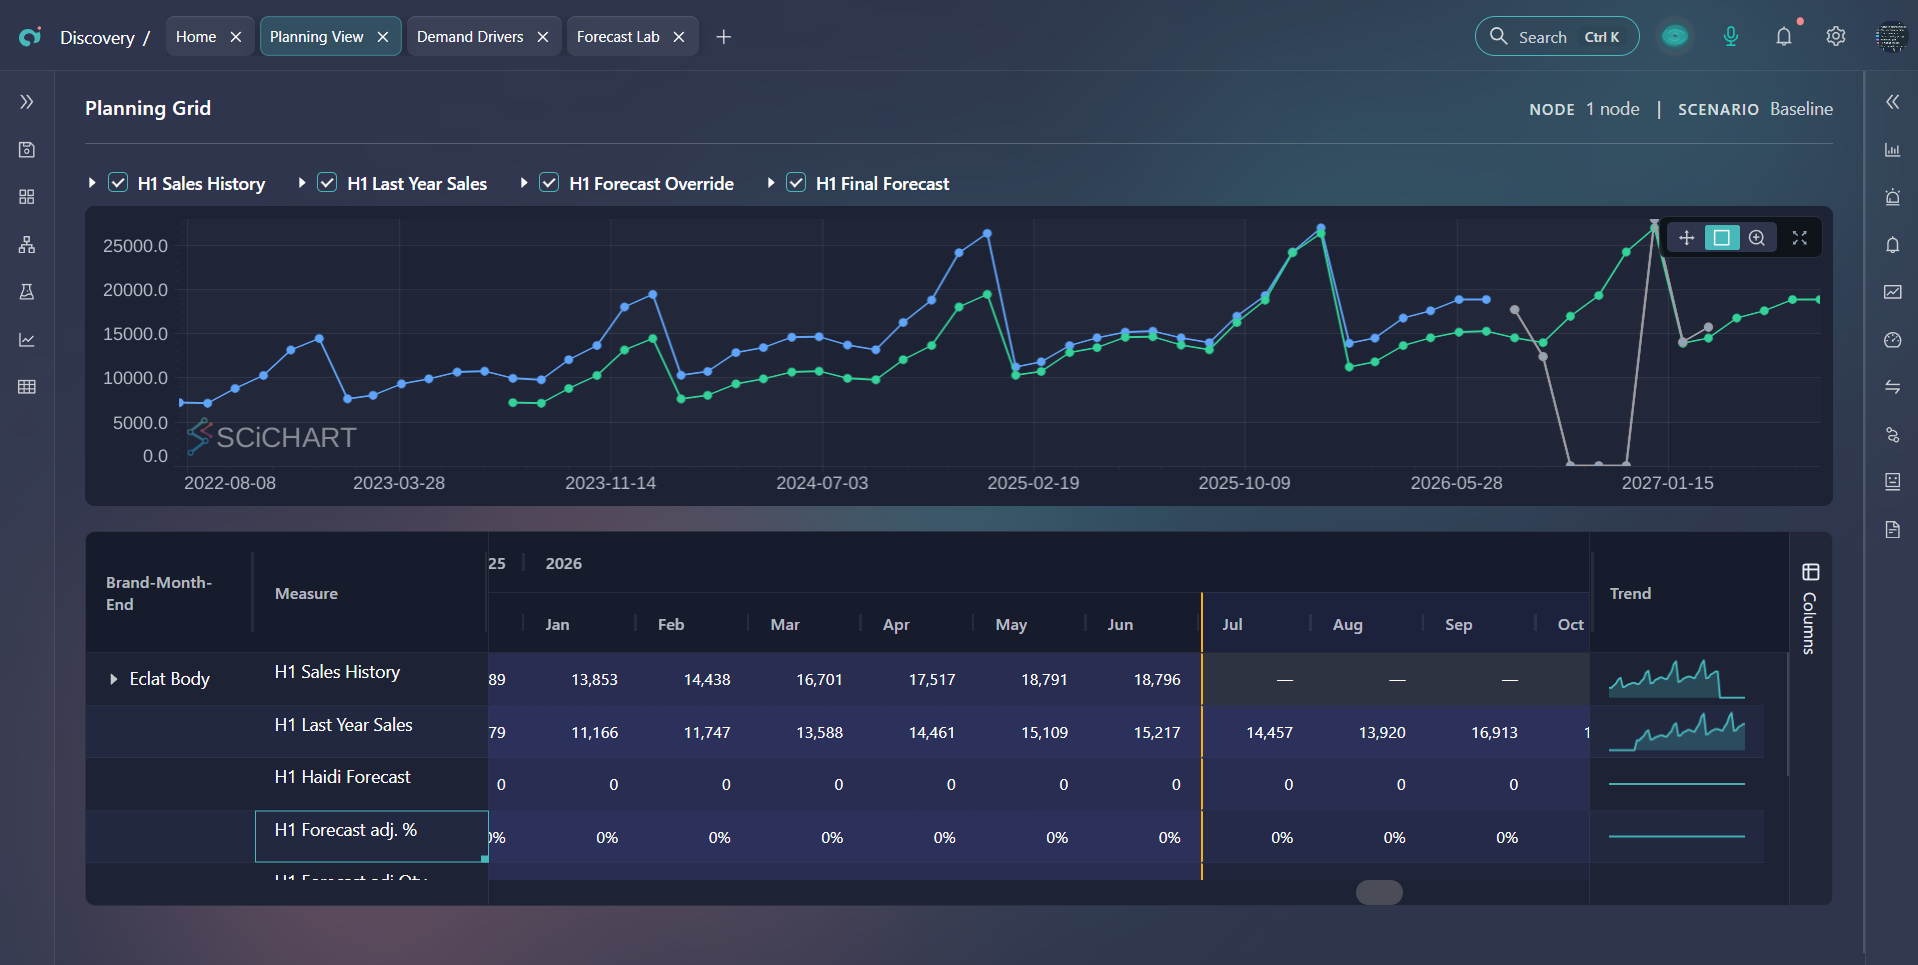Open the notifications bell in header
Image resolution: width=1918 pixels, height=965 pixels.
click(x=1784, y=37)
